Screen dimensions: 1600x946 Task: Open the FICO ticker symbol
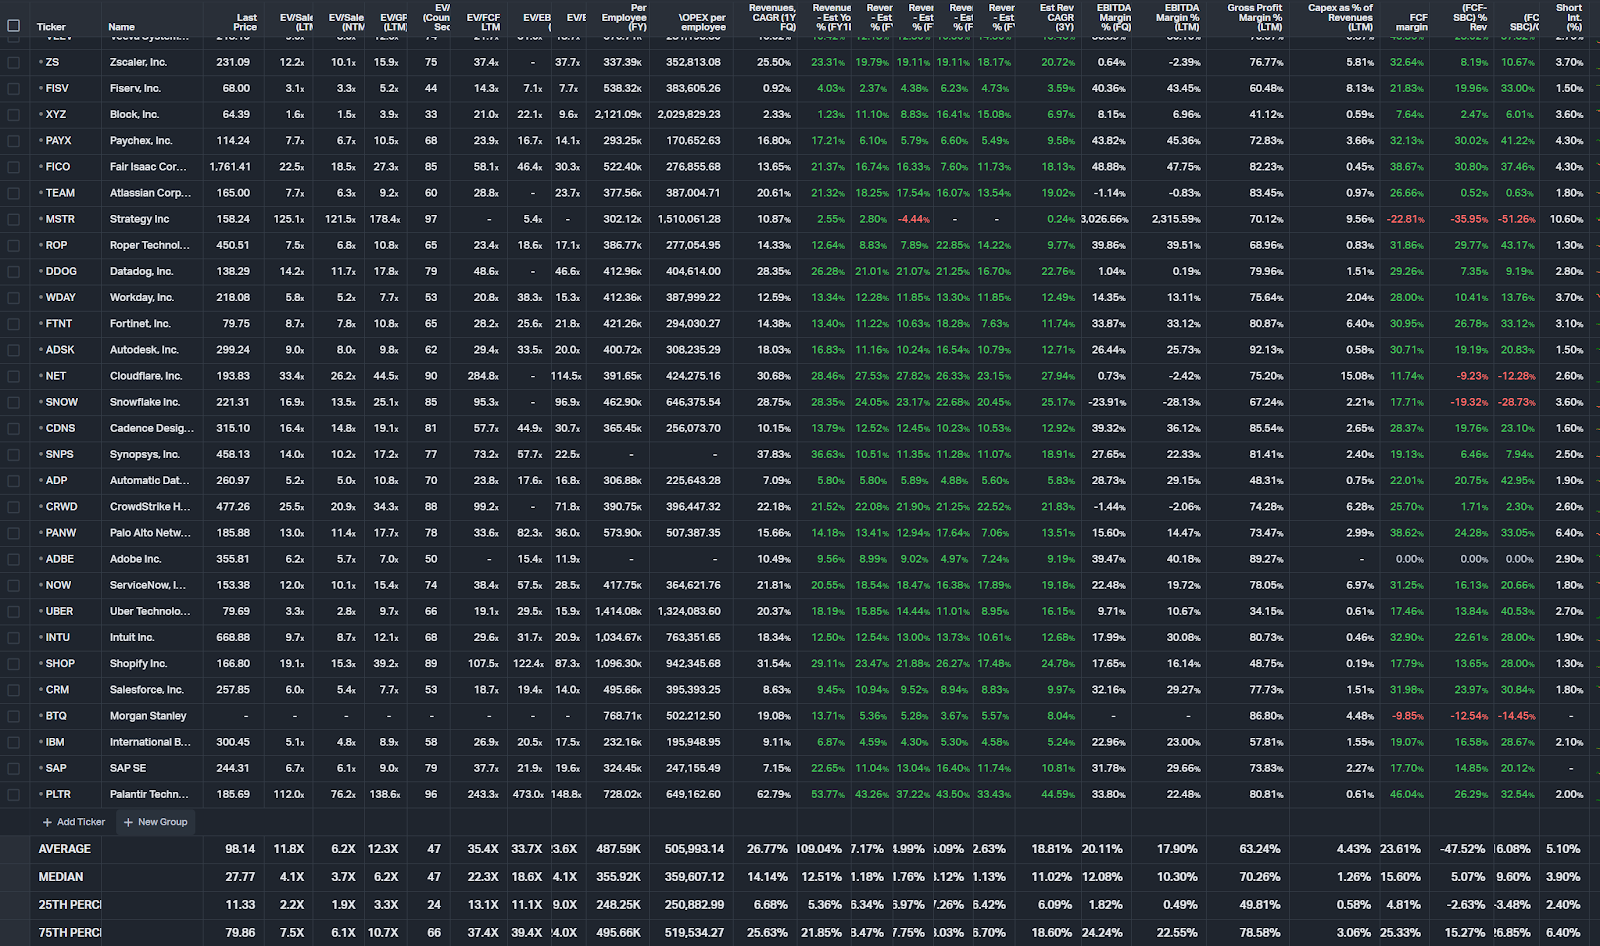click(58, 167)
